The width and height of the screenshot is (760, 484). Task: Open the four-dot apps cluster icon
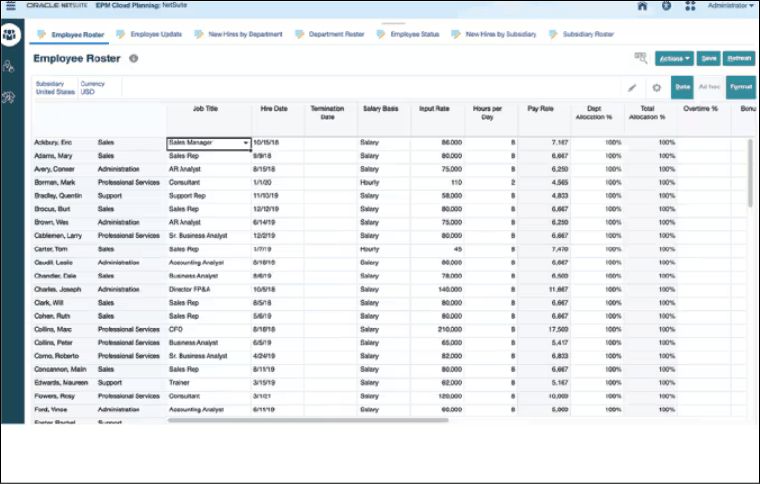click(690, 6)
